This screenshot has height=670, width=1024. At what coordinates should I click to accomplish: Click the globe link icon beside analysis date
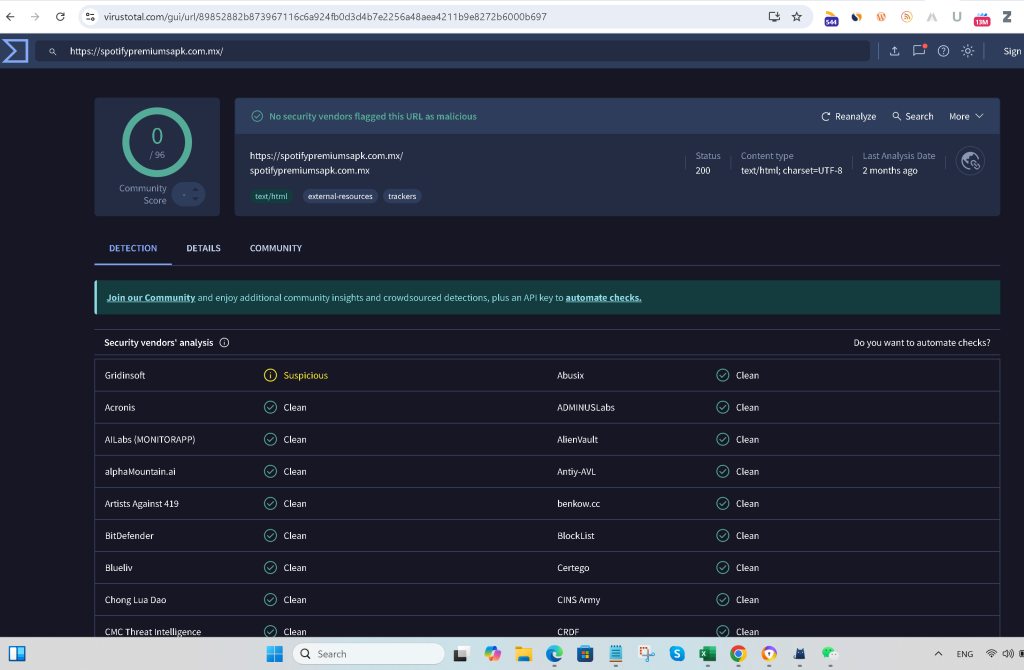[x=970, y=161]
